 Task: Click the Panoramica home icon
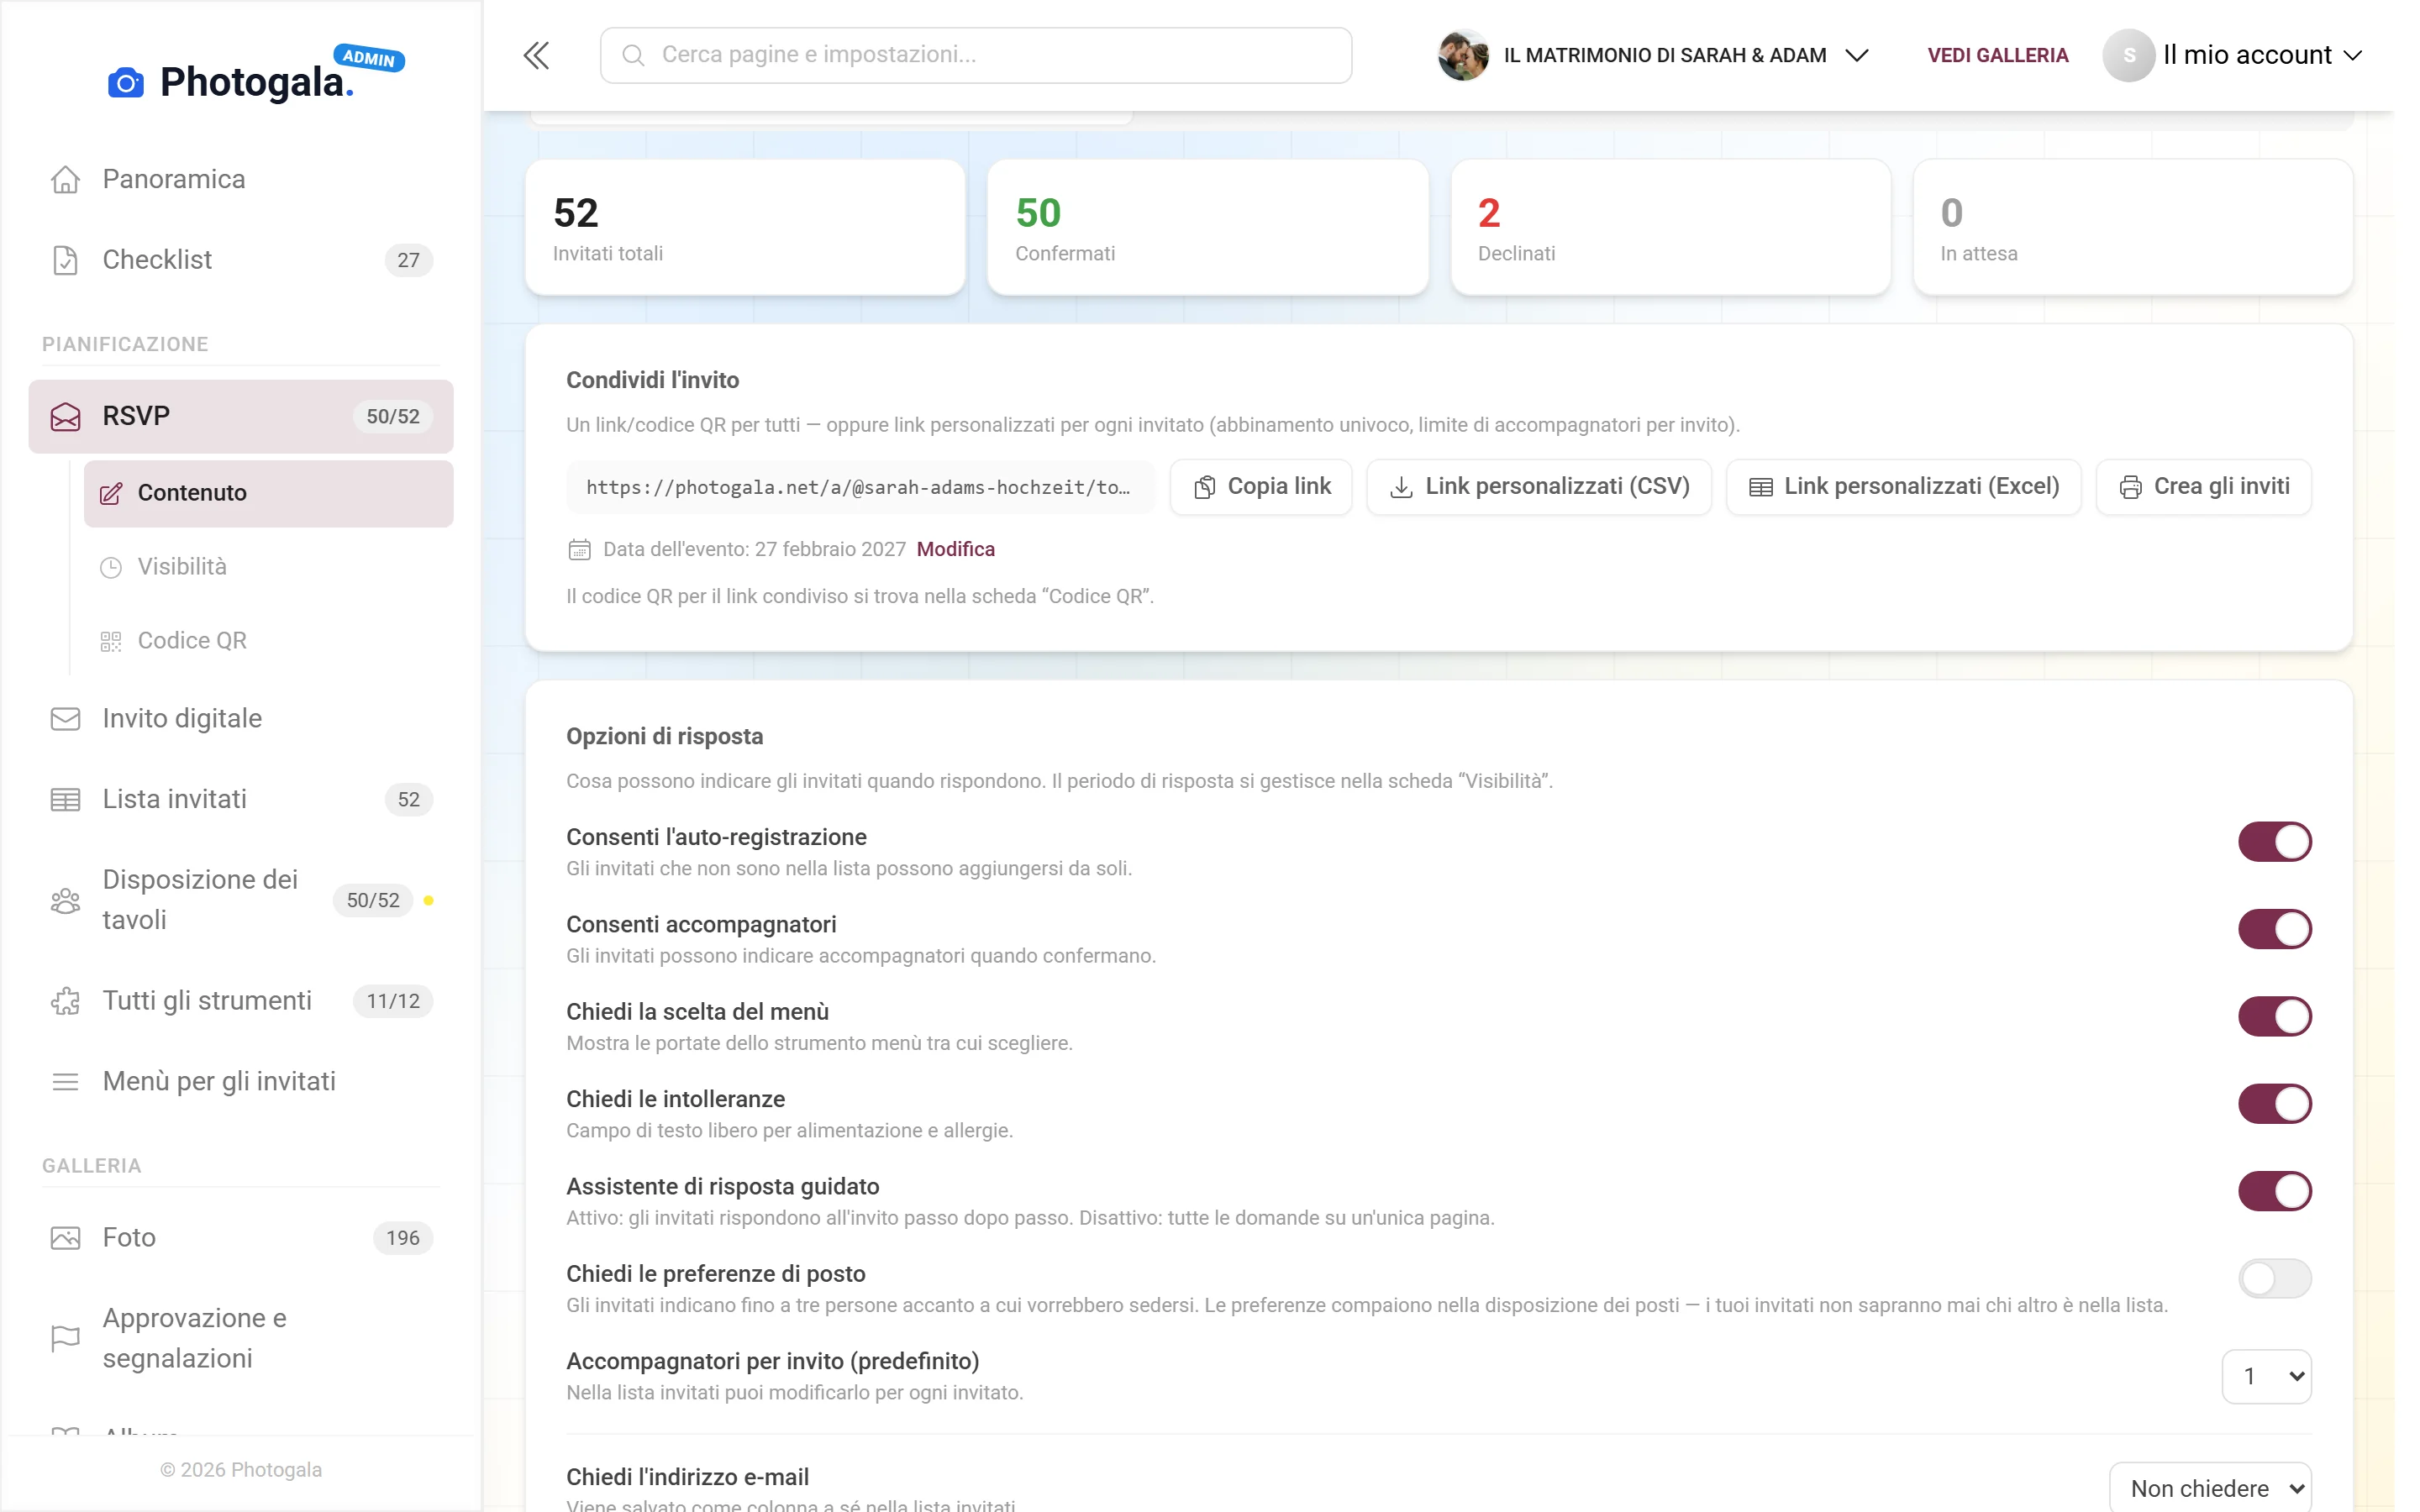(x=65, y=179)
